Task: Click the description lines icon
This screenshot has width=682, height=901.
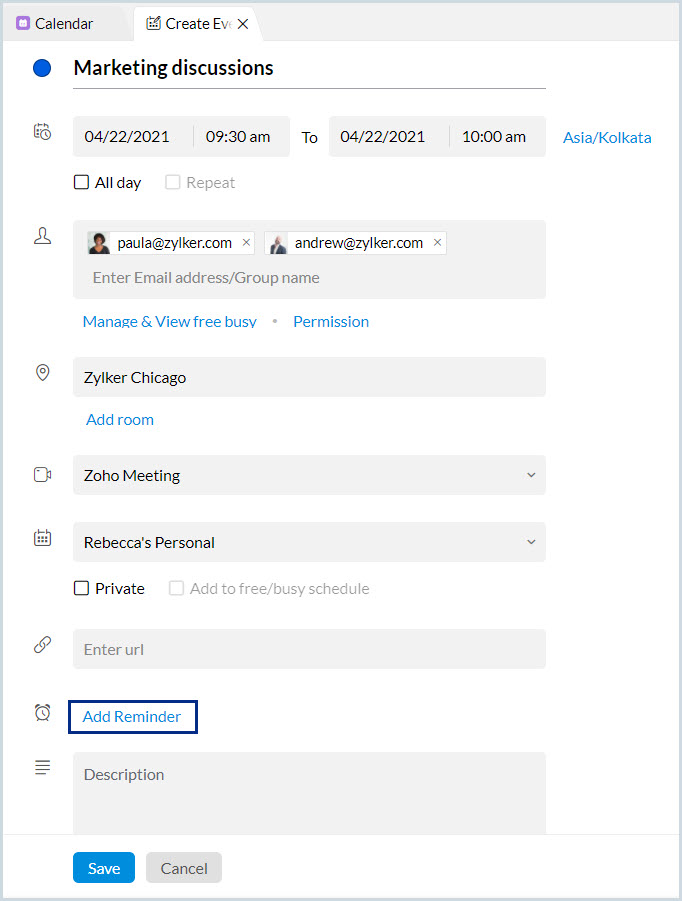Action: tap(42, 767)
